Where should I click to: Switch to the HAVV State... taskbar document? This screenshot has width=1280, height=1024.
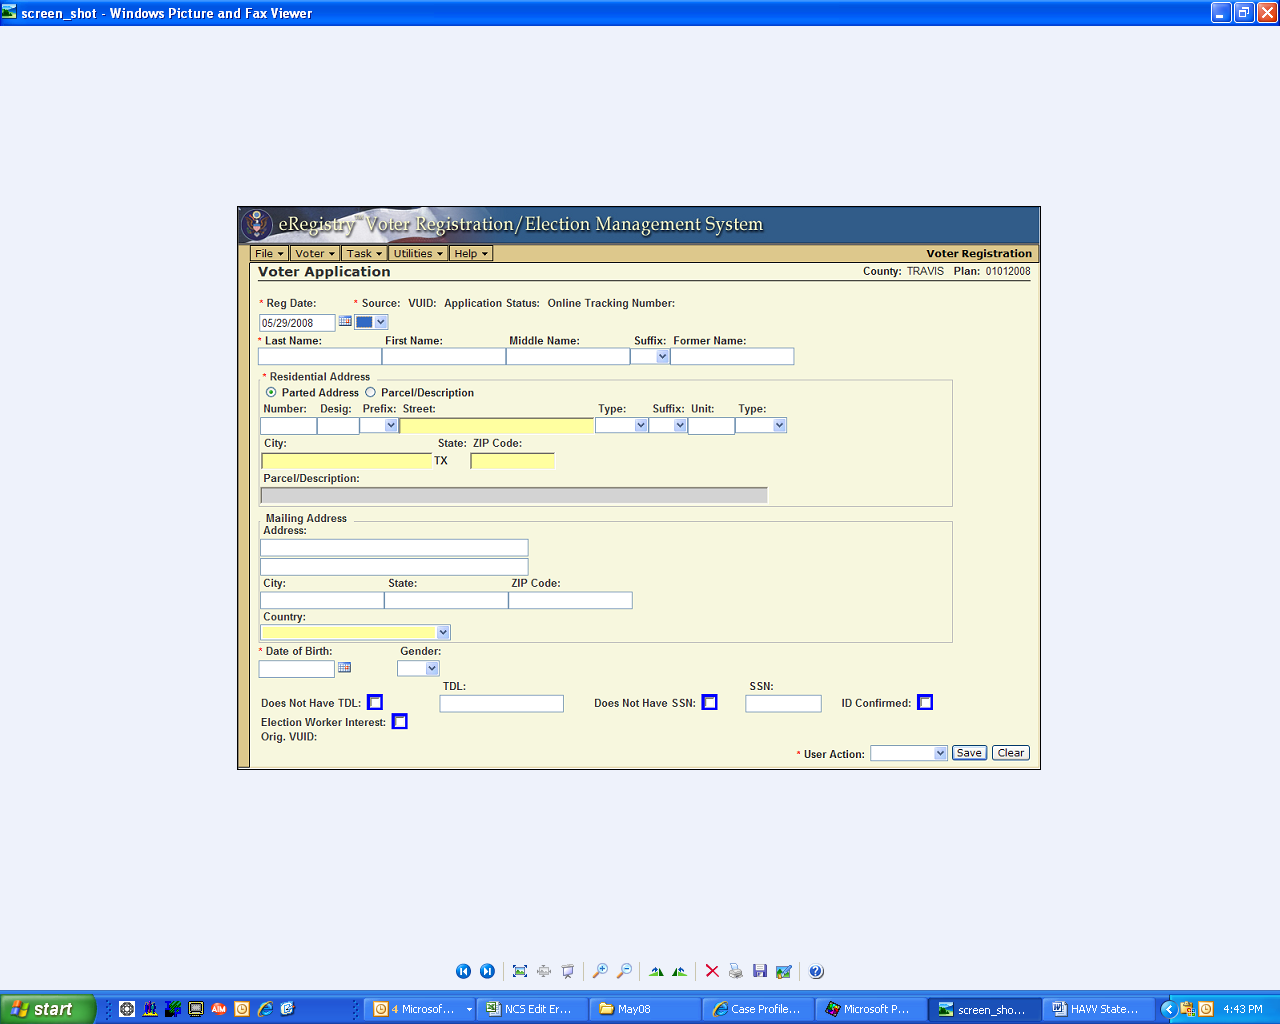1098,1009
